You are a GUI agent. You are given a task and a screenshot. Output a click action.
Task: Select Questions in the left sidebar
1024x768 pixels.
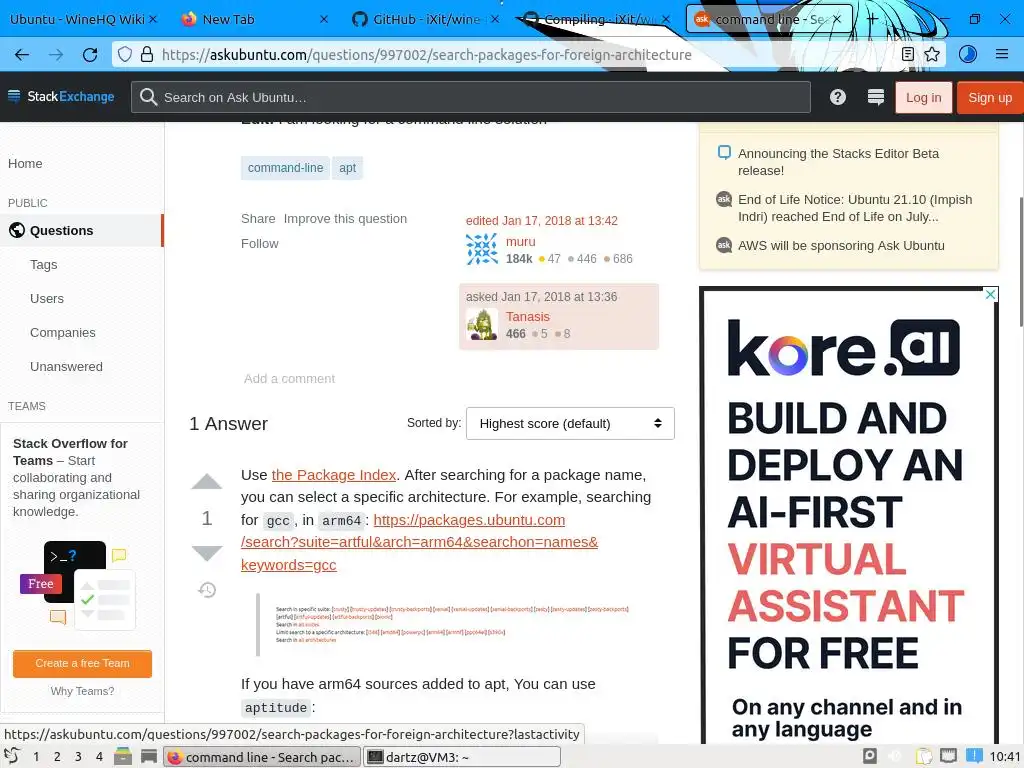pos(81,231)
